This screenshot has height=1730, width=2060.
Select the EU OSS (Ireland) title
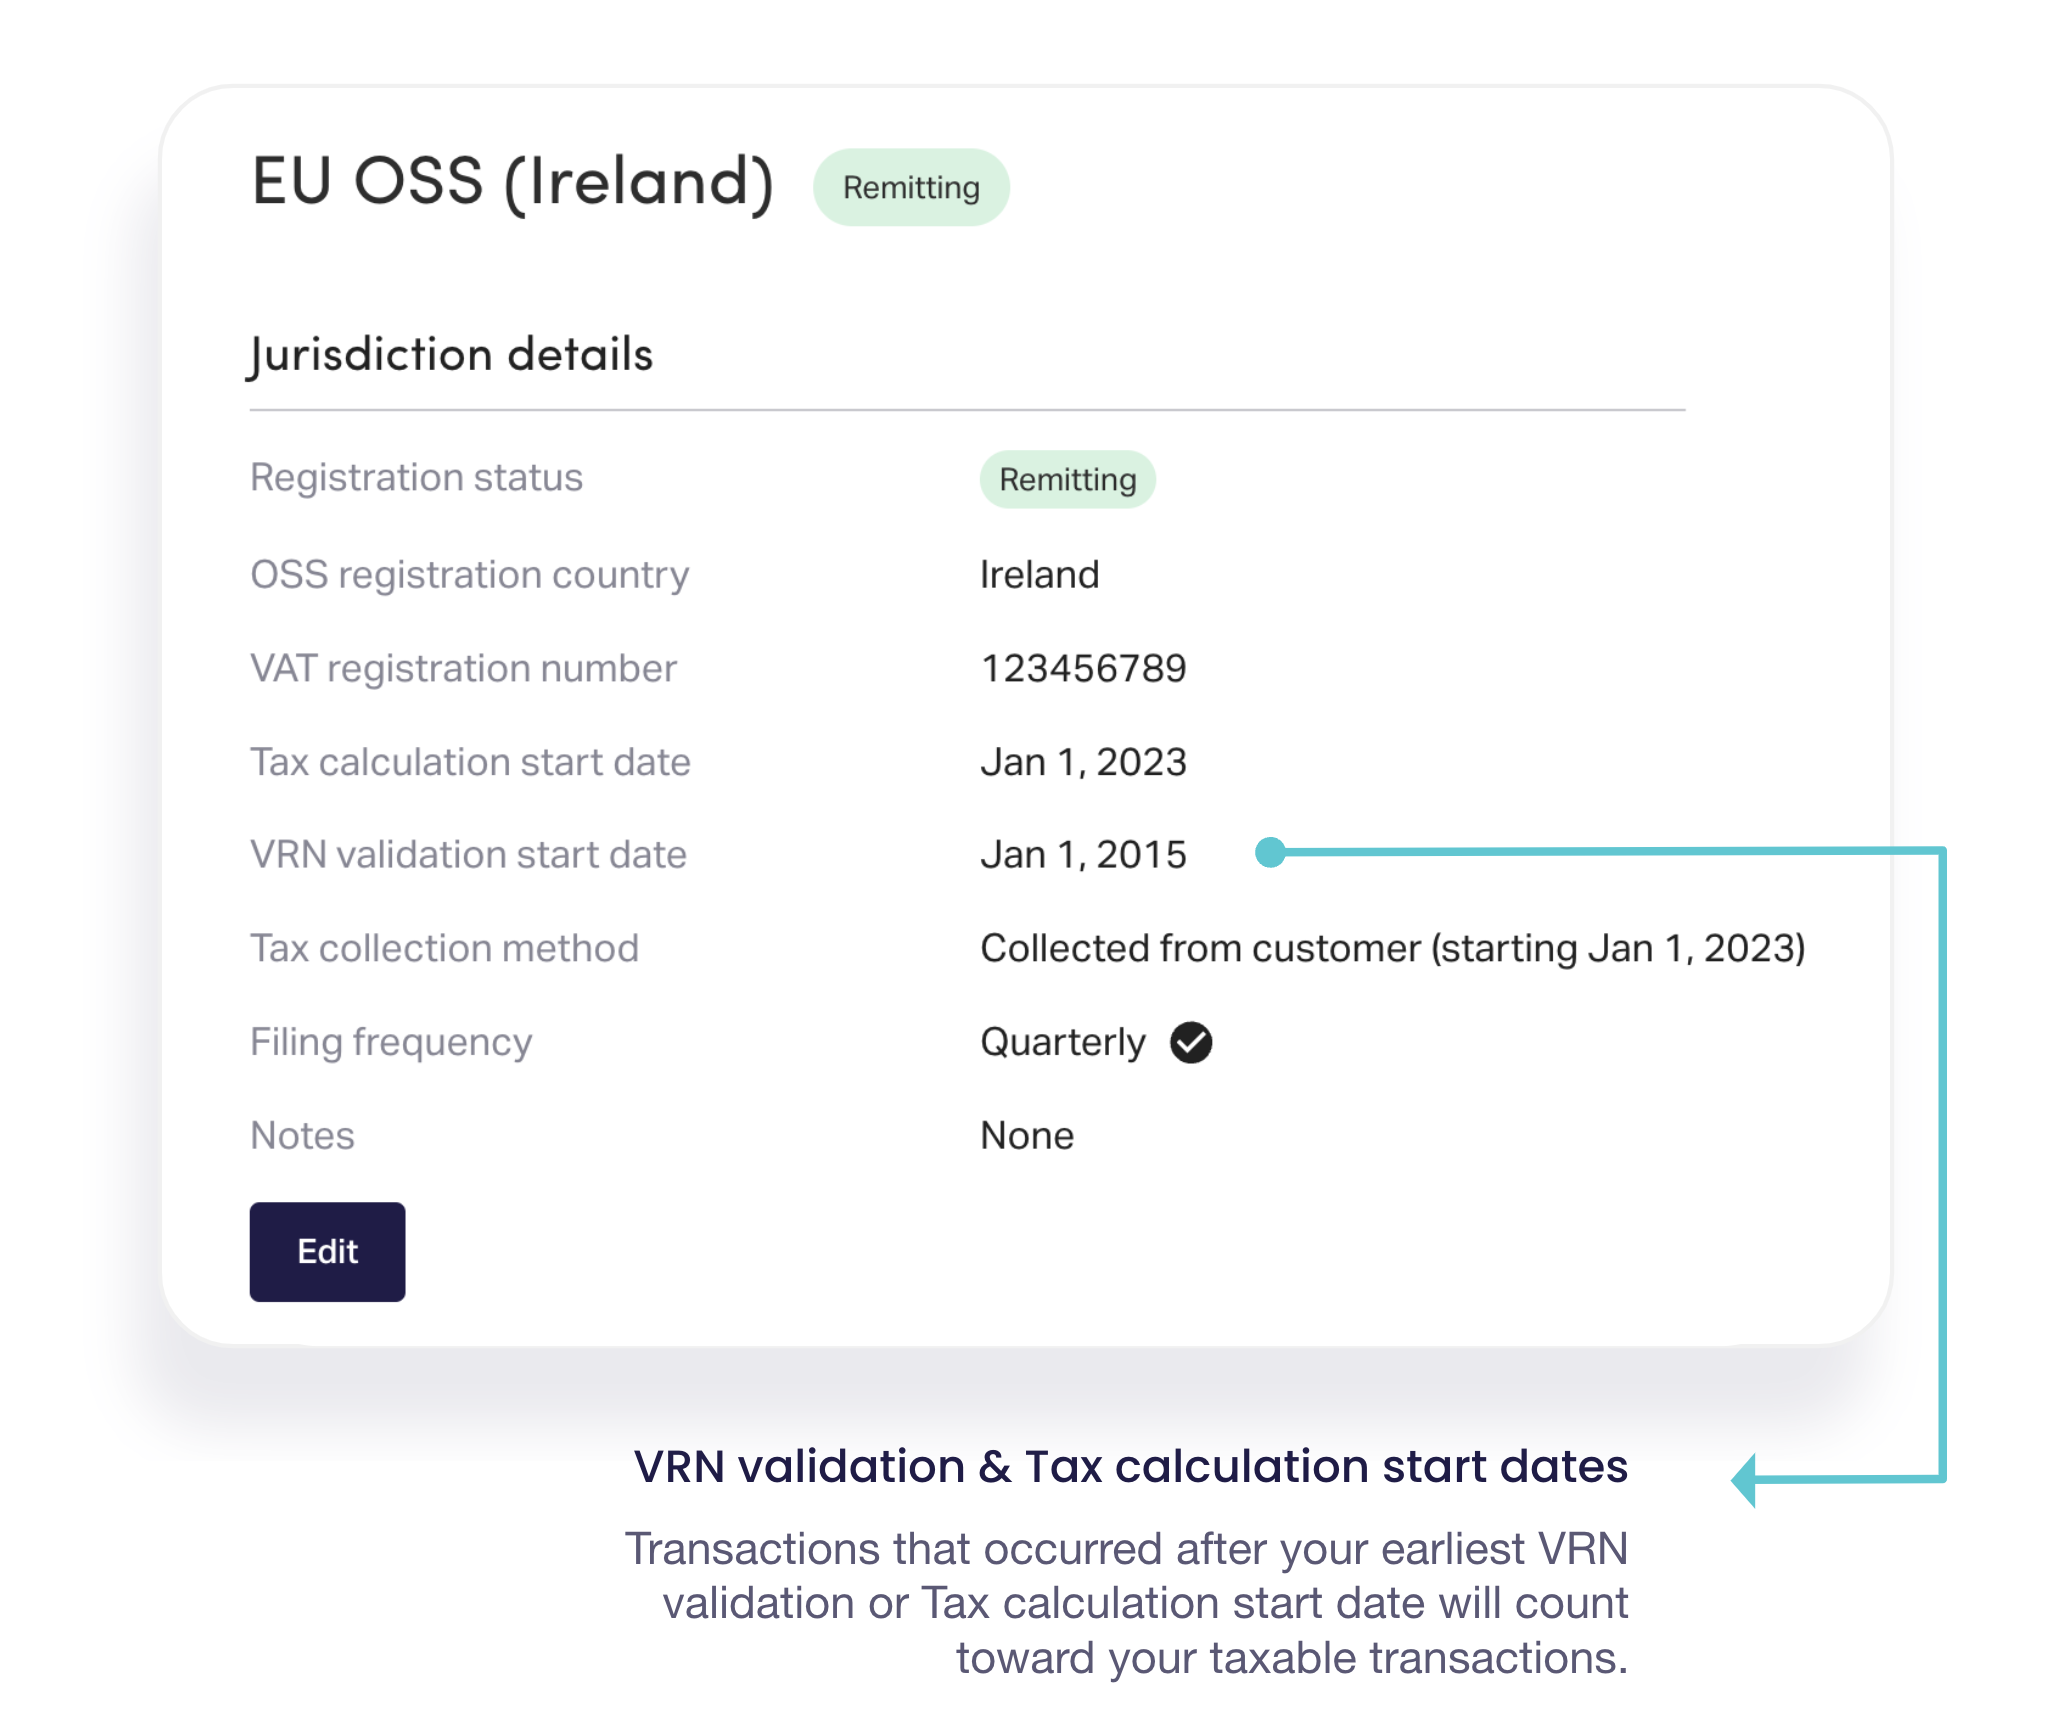tap(513, 182)
